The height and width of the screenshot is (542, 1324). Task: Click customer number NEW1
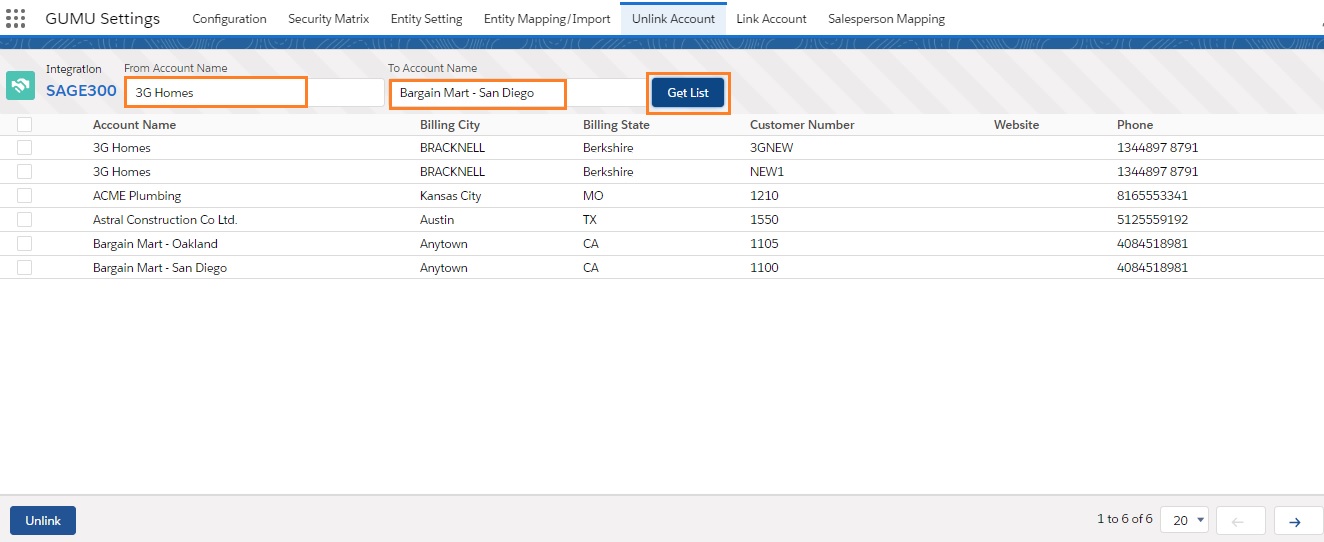point(767,172)
